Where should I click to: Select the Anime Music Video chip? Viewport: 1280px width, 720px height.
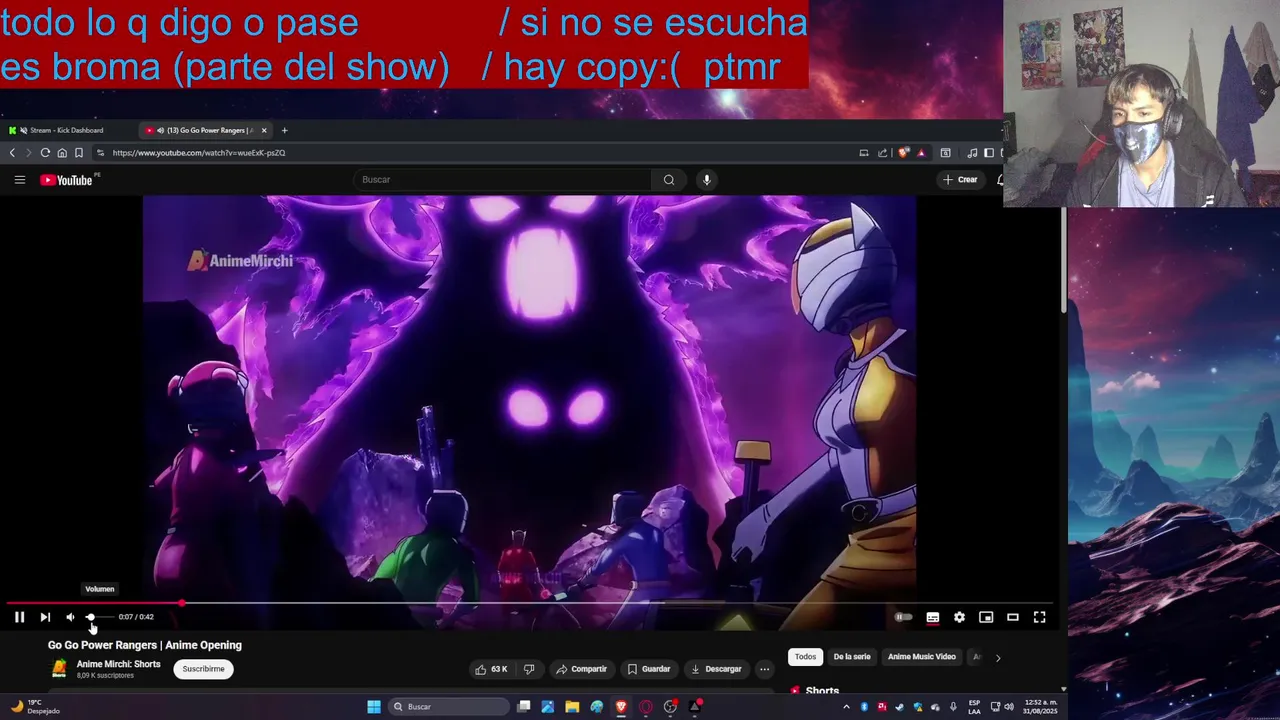(922, 657)
